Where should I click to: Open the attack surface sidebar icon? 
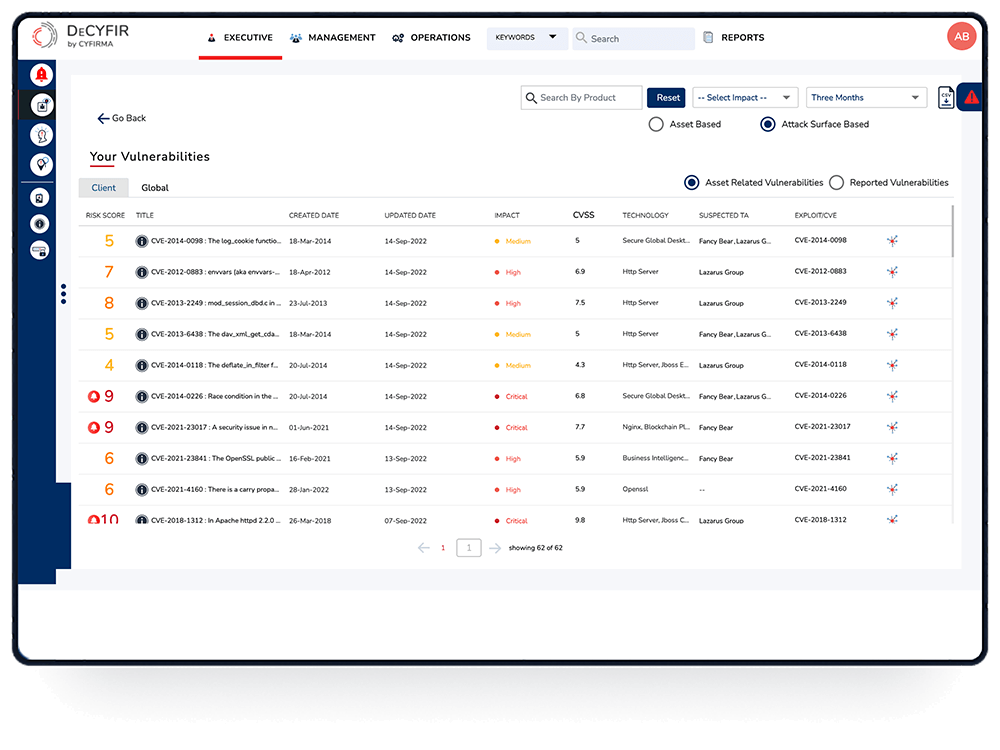pyautogui.click(x=41, y=105)
